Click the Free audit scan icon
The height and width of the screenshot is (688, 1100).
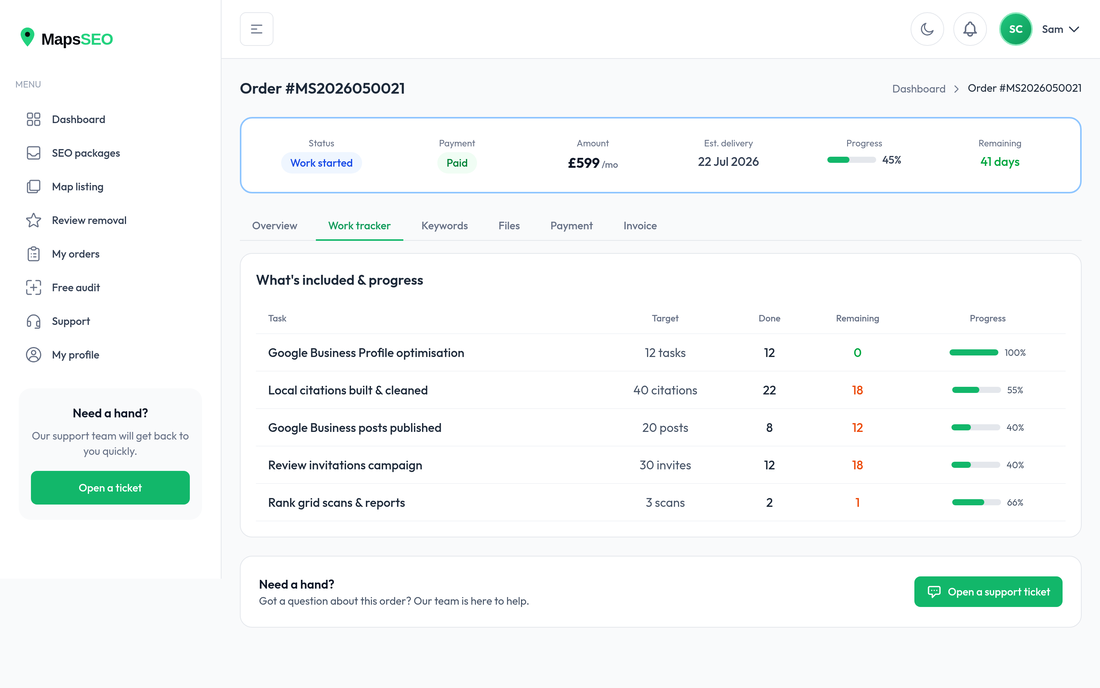[x=33, y=288]
